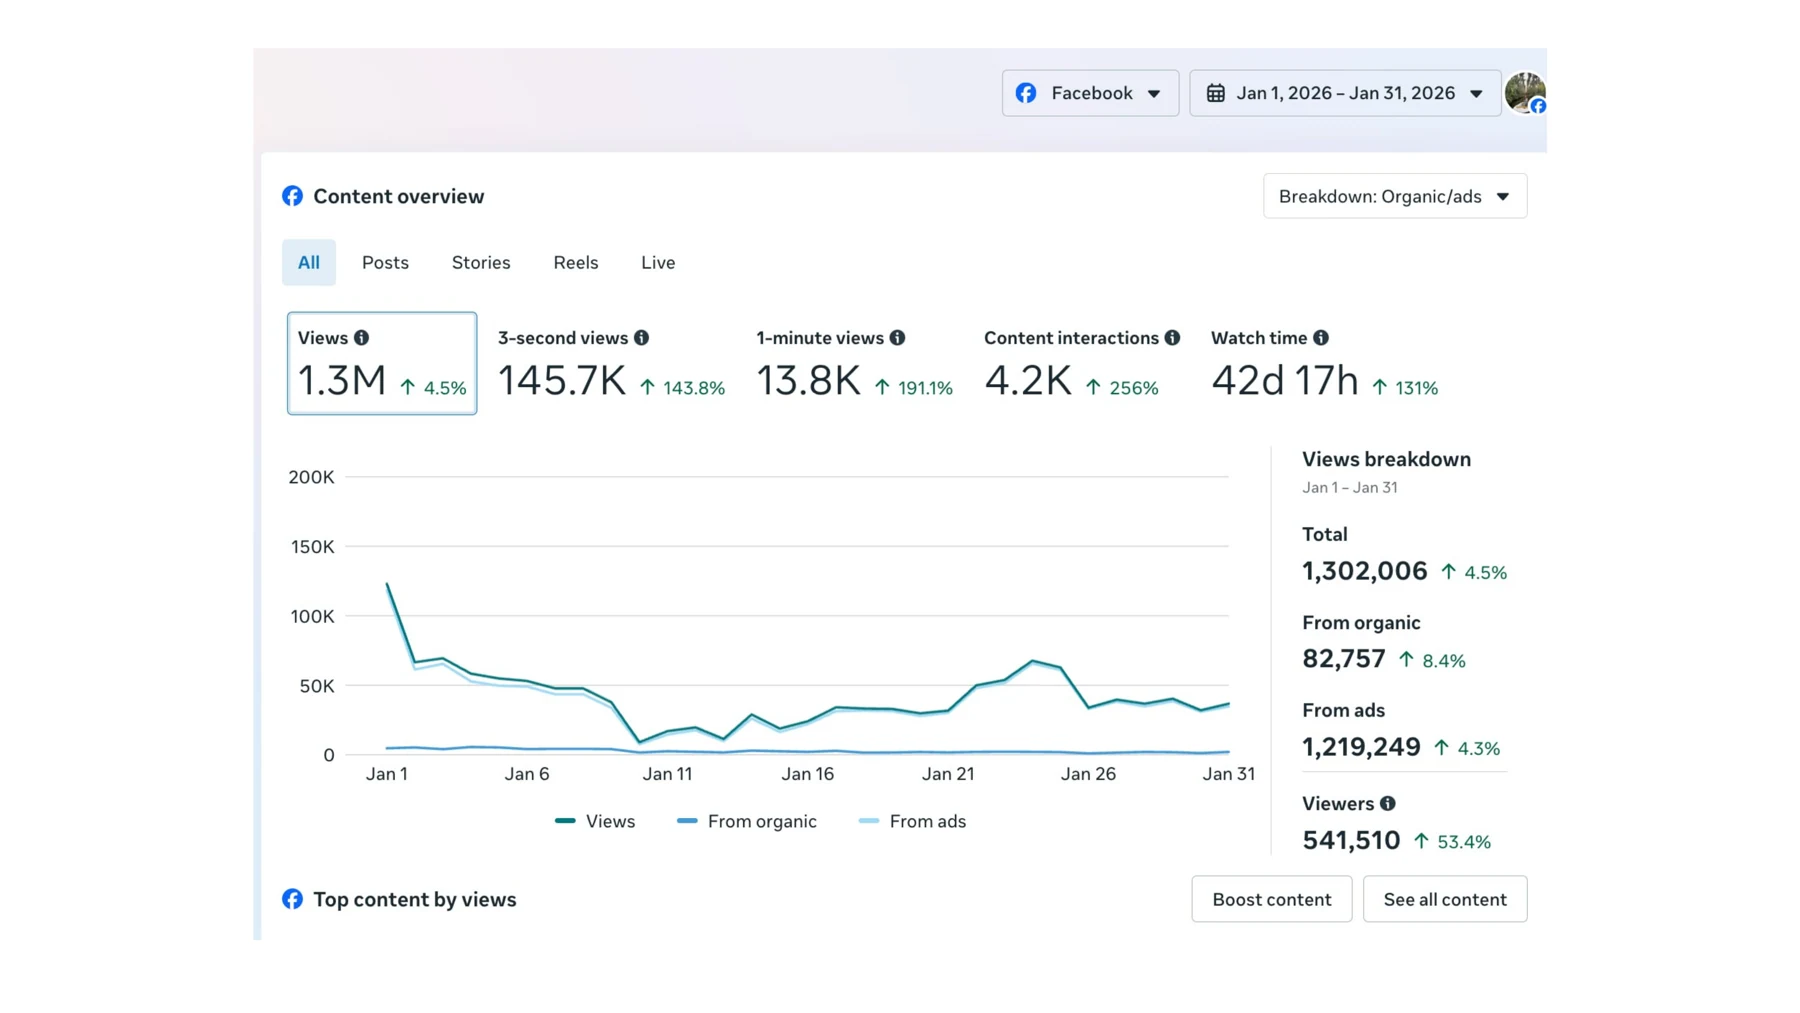Click the down arrow in the Breakdown selector
The image size is (1800, 1013).
1503,197
